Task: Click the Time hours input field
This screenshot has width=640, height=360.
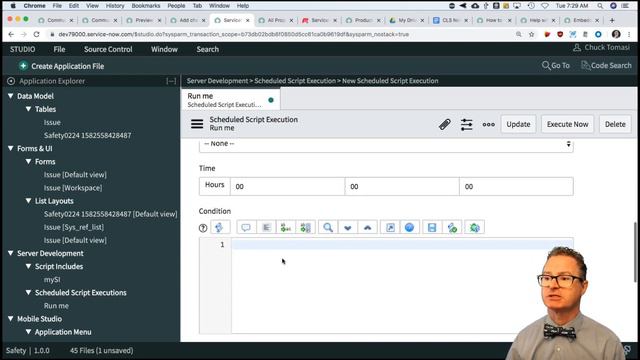Action: tap(287, 186)
